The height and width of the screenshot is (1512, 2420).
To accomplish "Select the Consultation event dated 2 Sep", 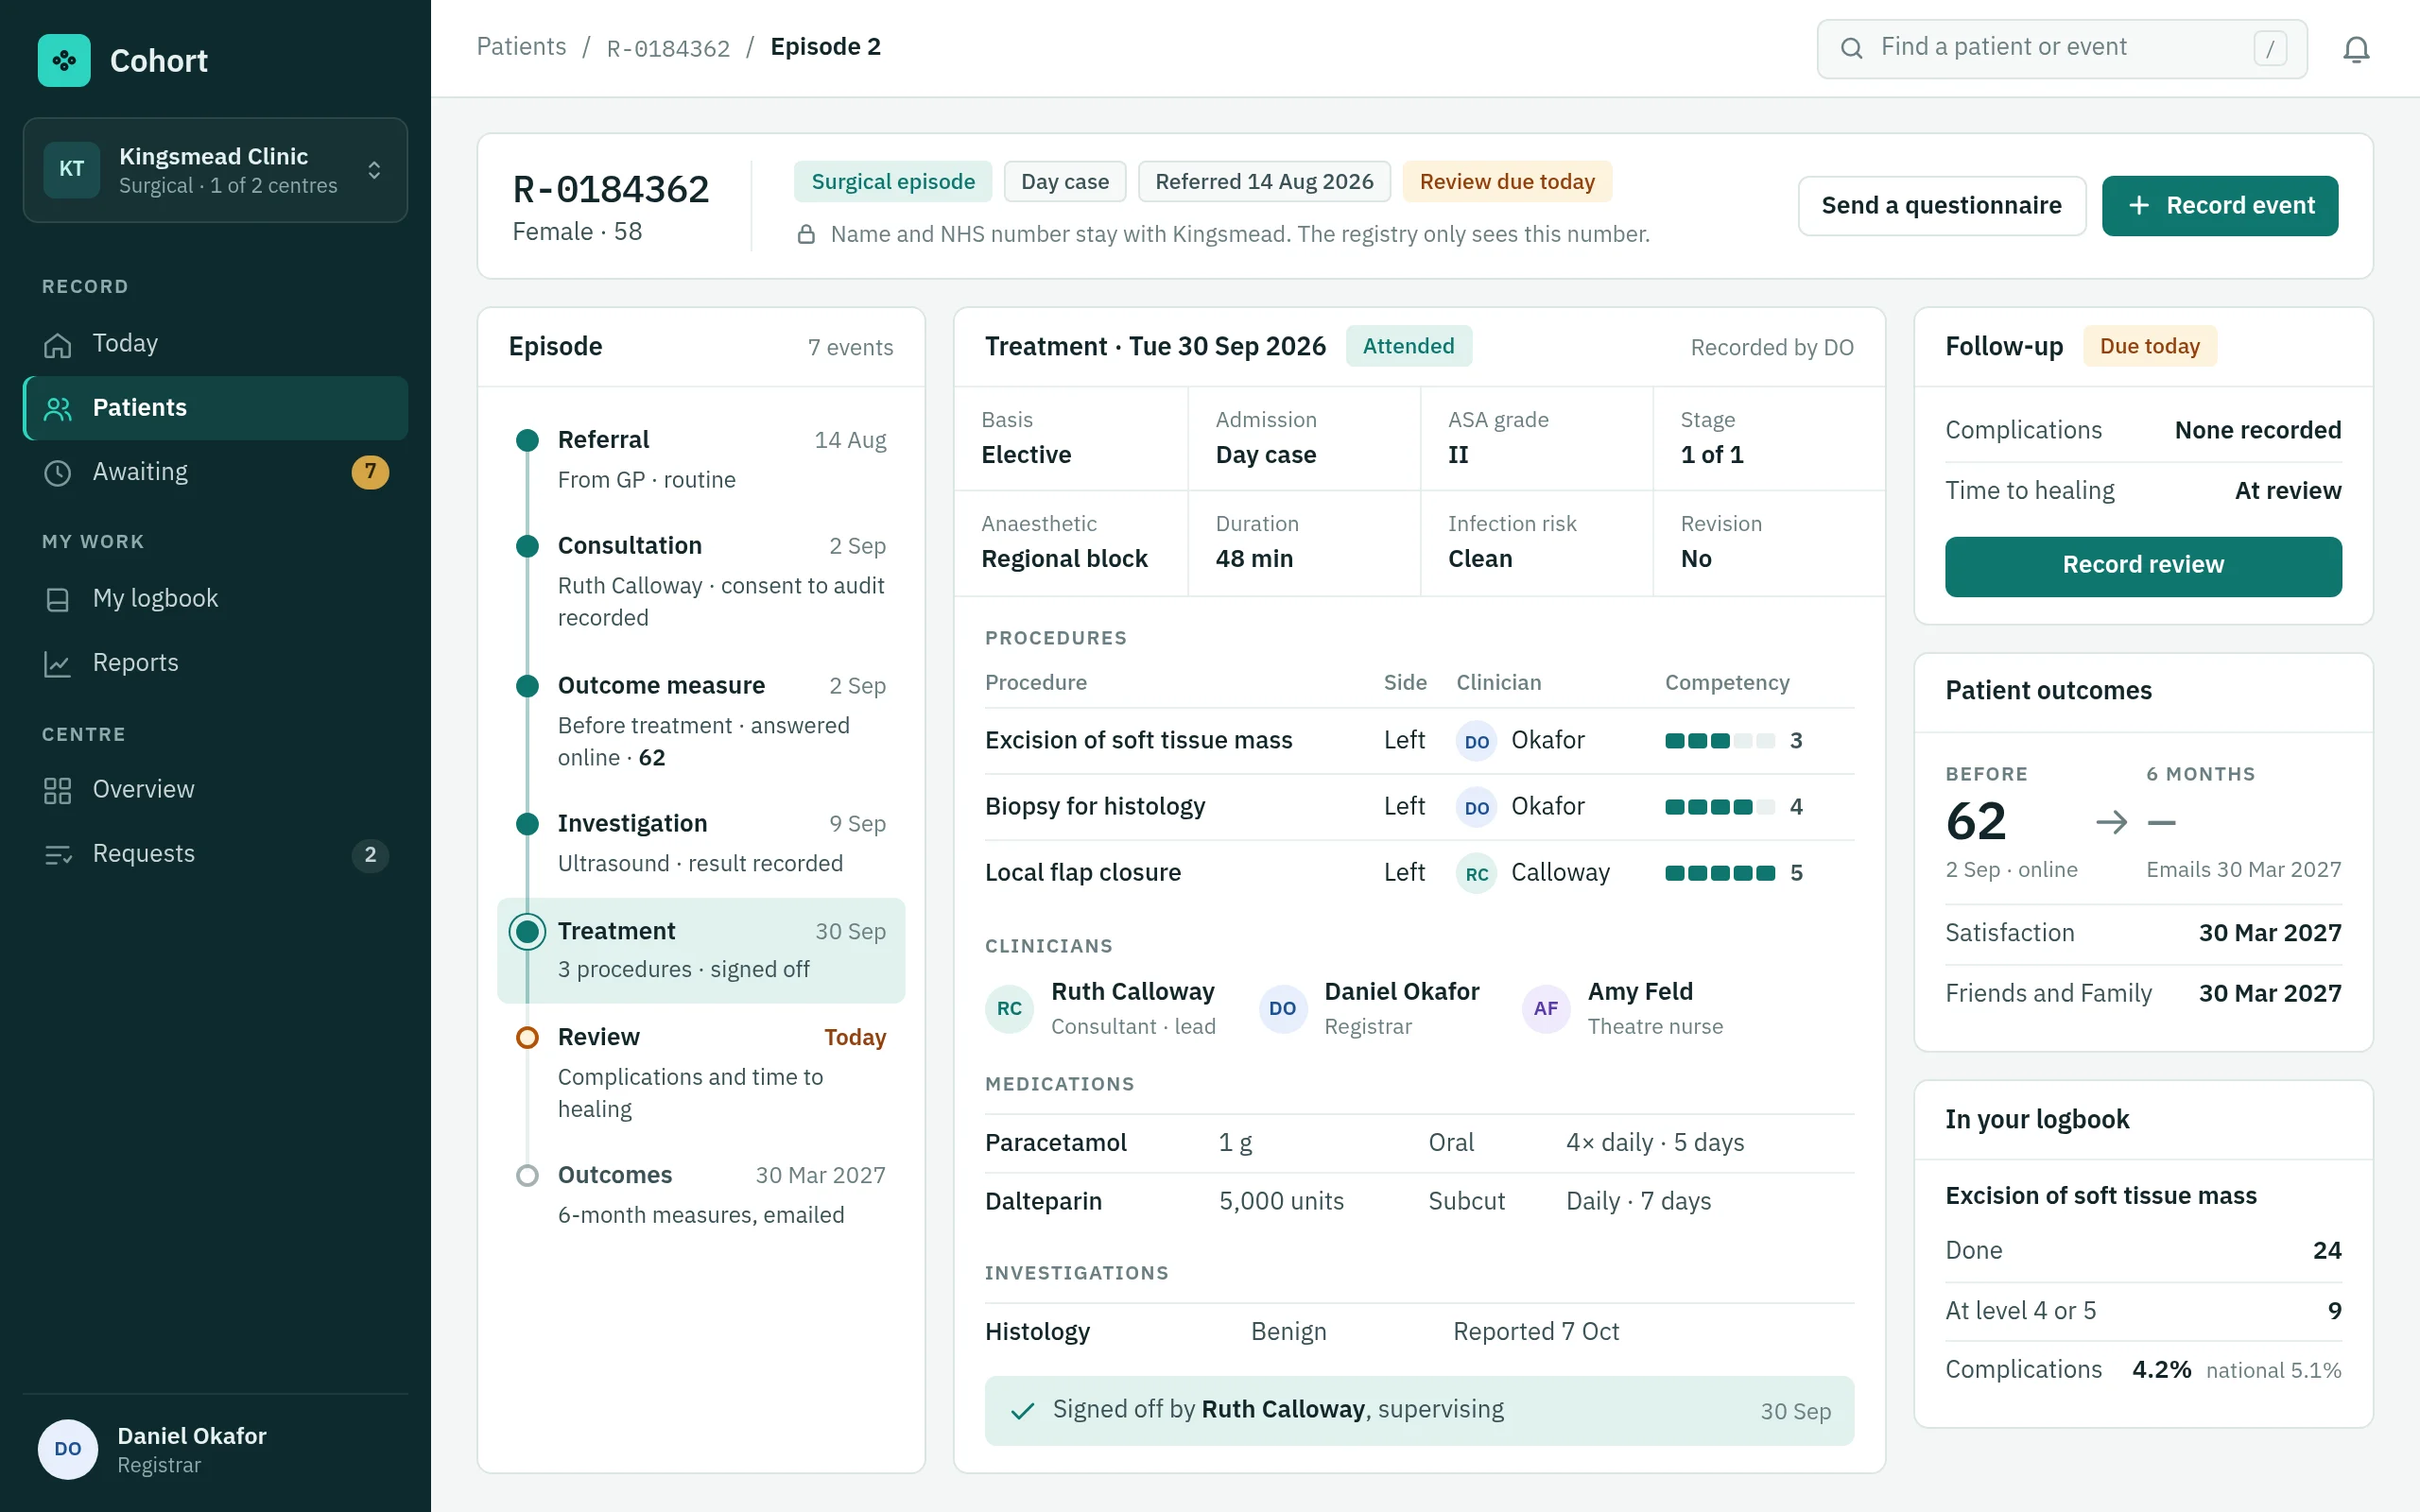I will click(x=701, y=581).
